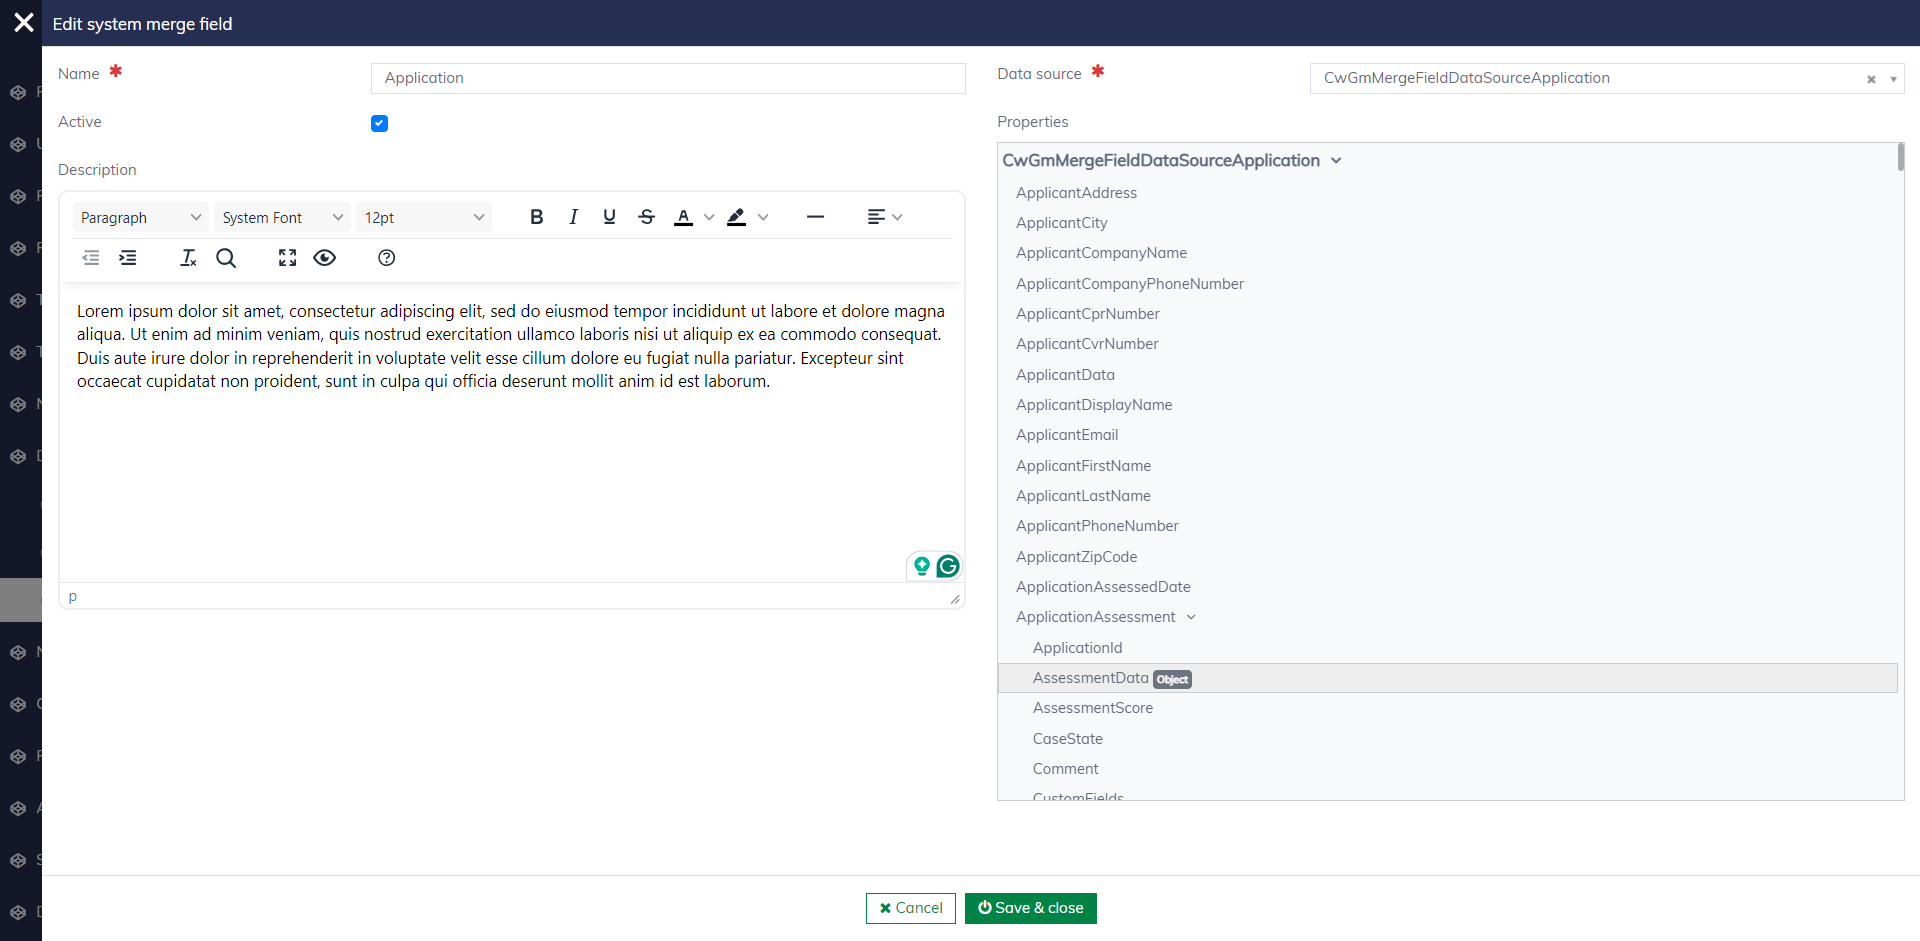1920x941 pixels.
Task: Select the AssessmentScore property
Action: 1092,708
